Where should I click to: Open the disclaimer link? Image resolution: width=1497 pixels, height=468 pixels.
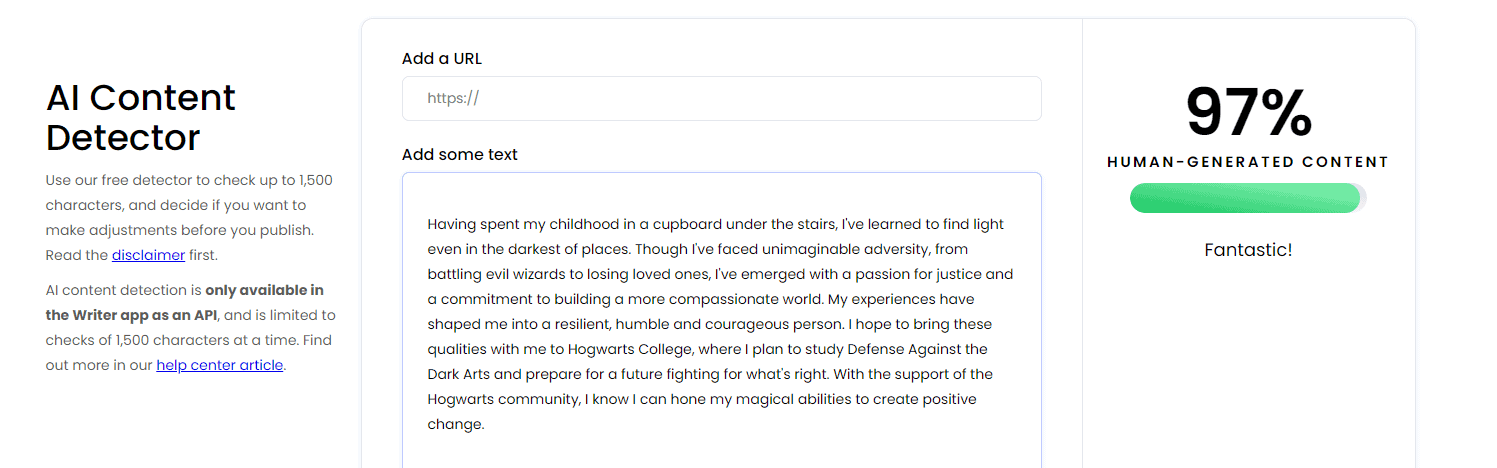click(x=148, y=255)
